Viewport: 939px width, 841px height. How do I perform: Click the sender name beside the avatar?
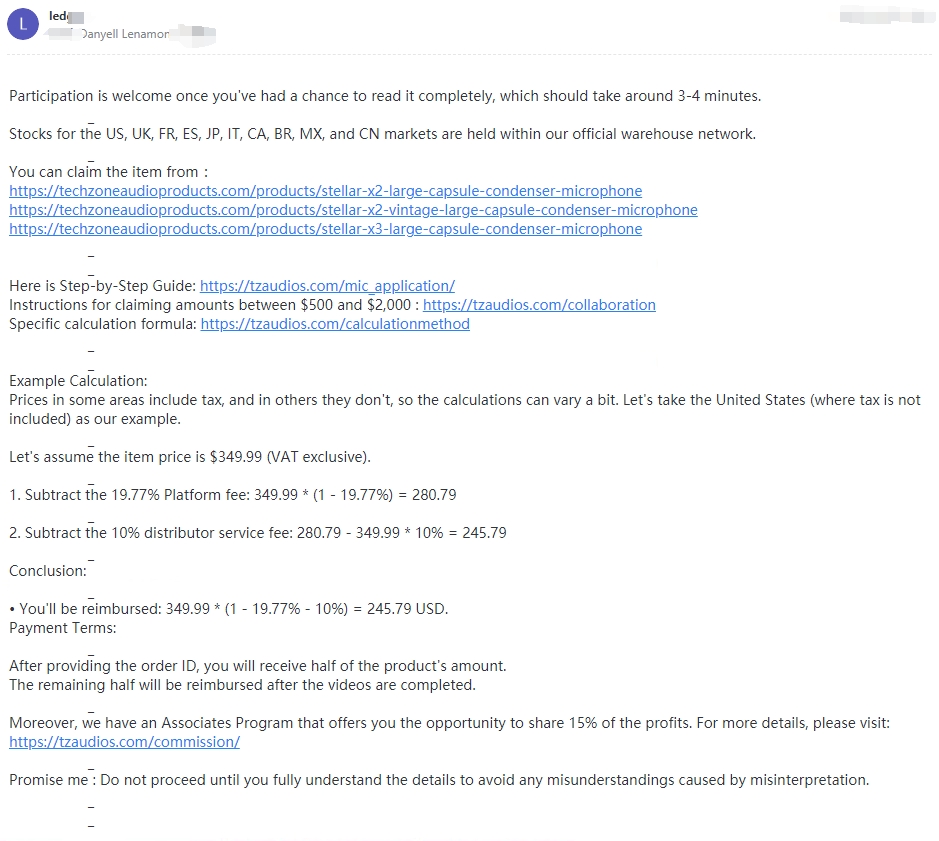pos(66,16)
